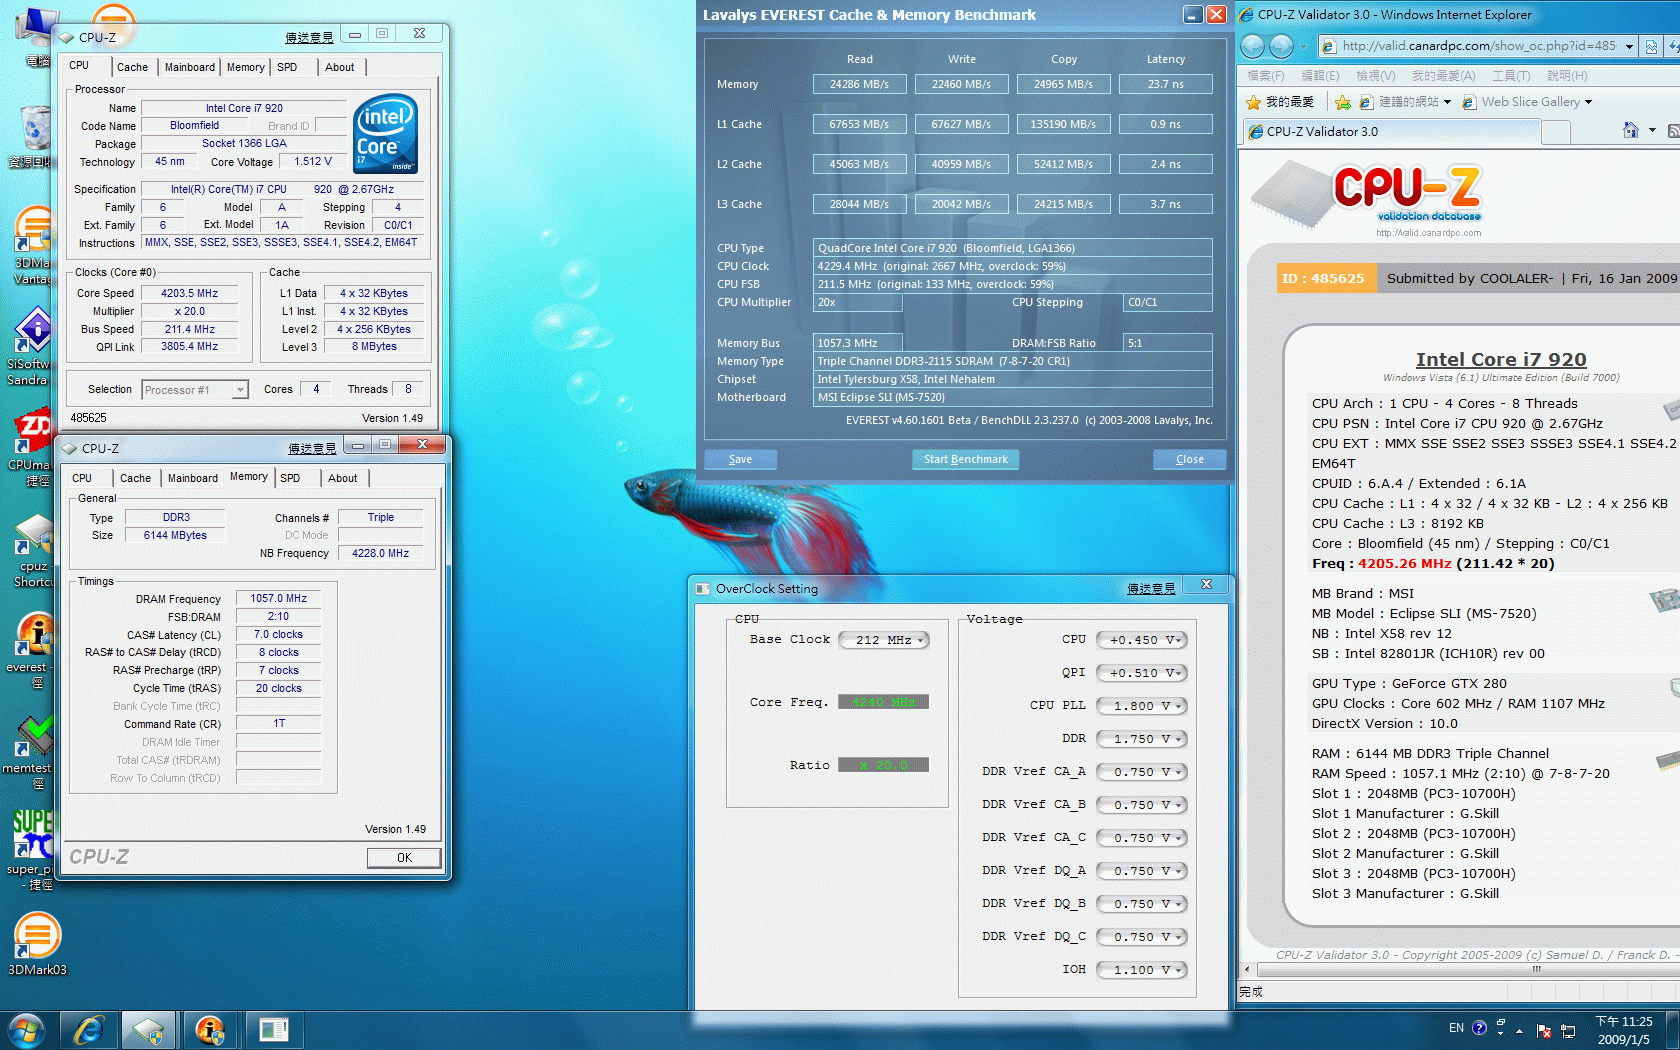Switch to Cache tab in upper CPU-Z window

click(x=132, y=67)
